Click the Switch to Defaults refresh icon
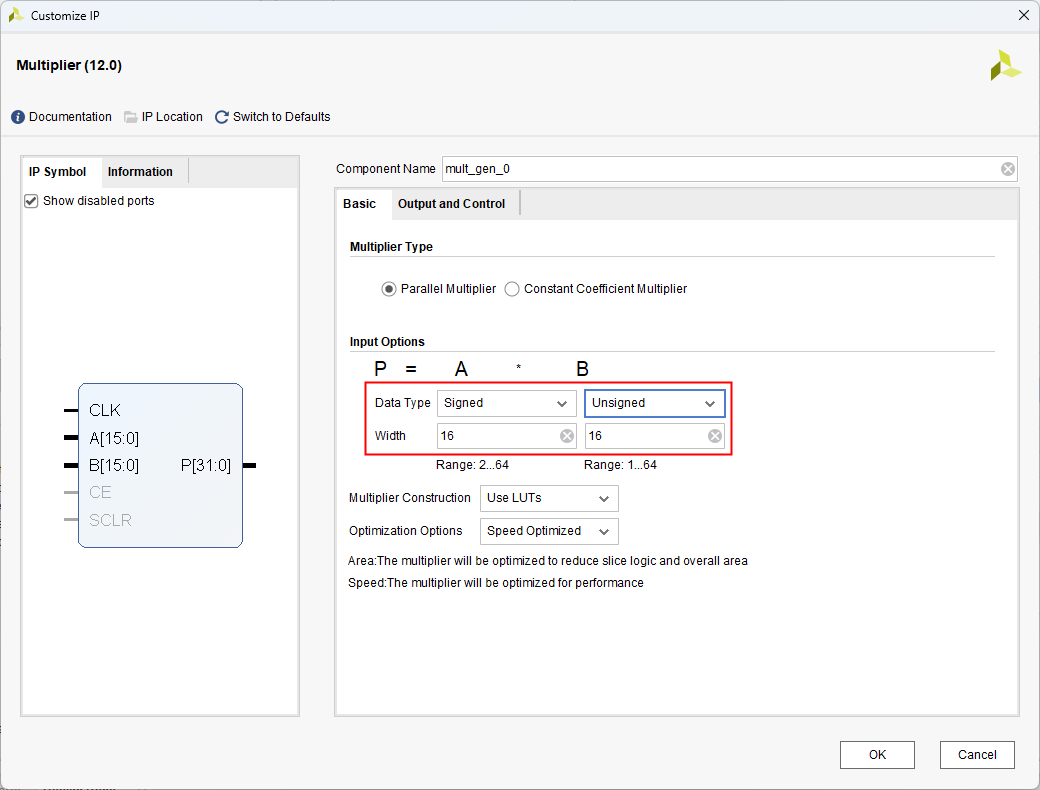The height and width of the screenshot is (790, 1040). pyautogui.click(x=222, y=117)
